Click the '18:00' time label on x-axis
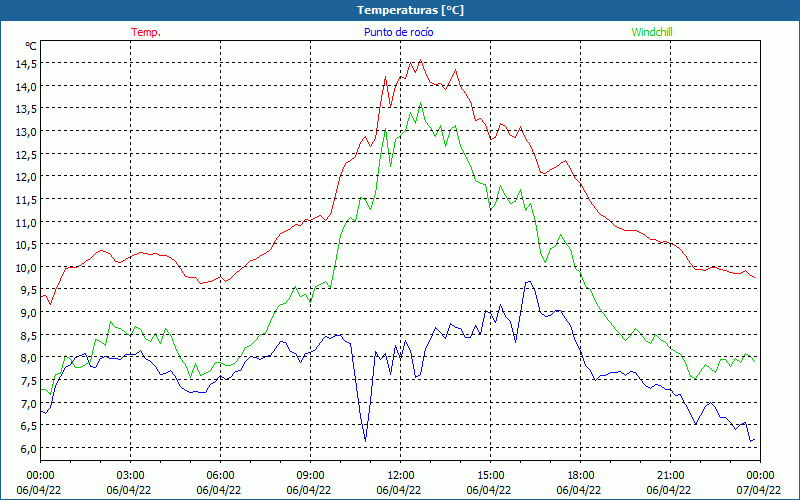 (x=579, y=476)
